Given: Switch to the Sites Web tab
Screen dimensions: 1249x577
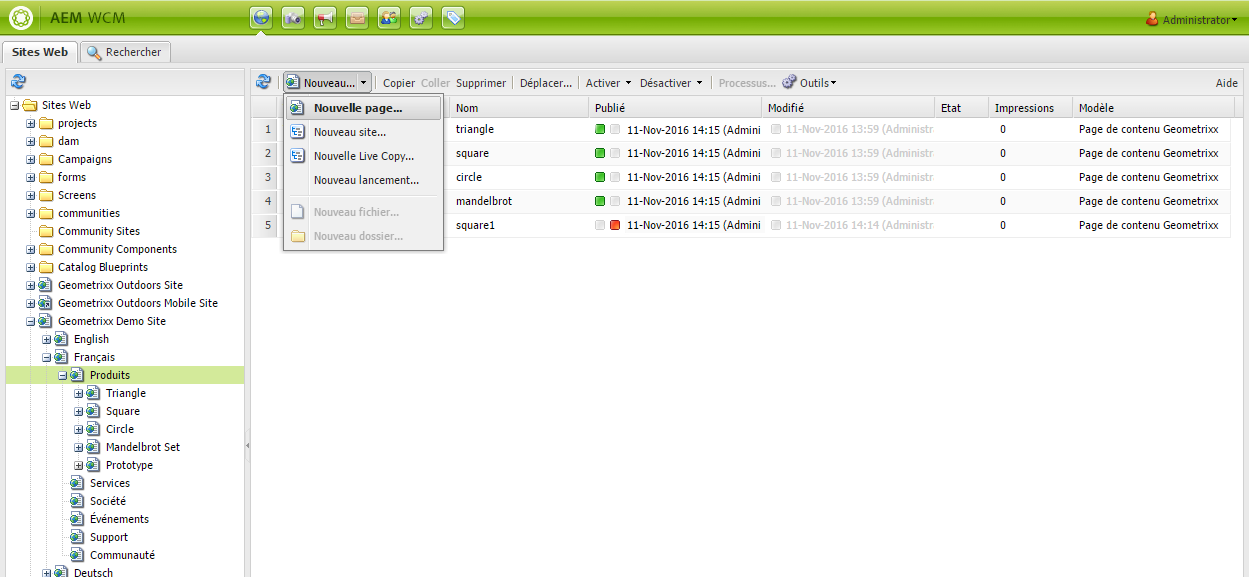Looking at the screenshot, I should tap(40, 52).
